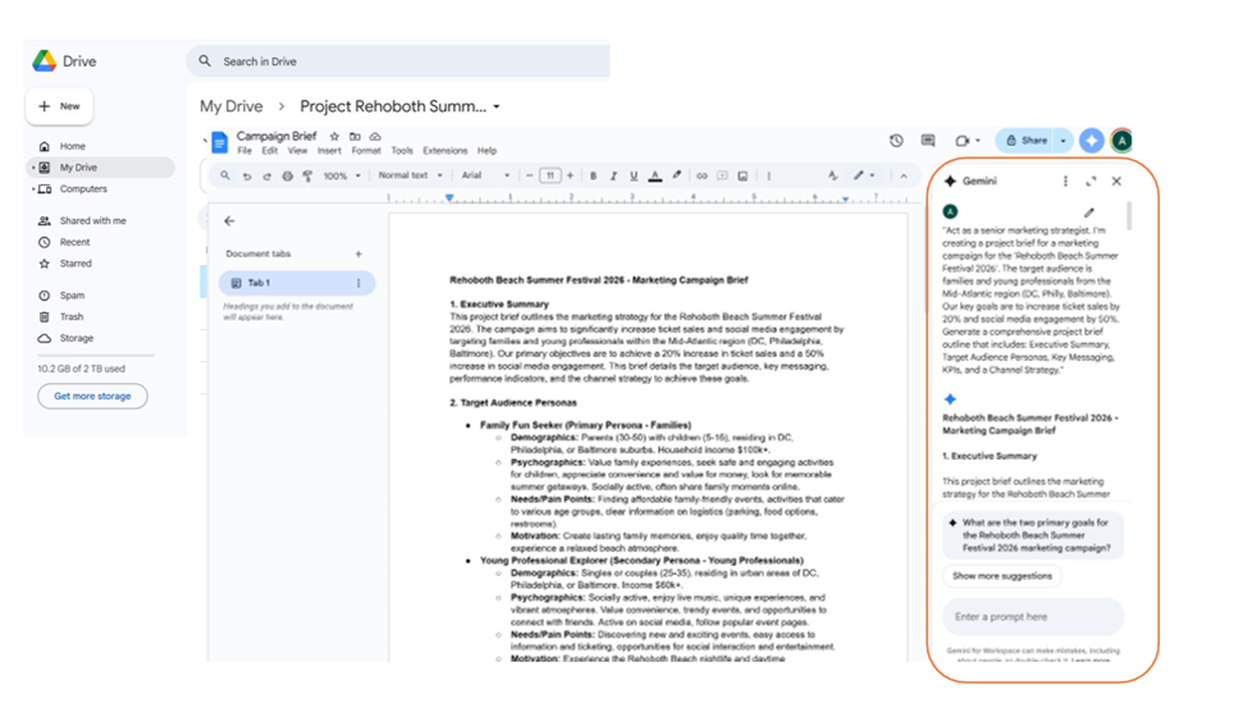Open the Insert menu

(x=329, y=151)
